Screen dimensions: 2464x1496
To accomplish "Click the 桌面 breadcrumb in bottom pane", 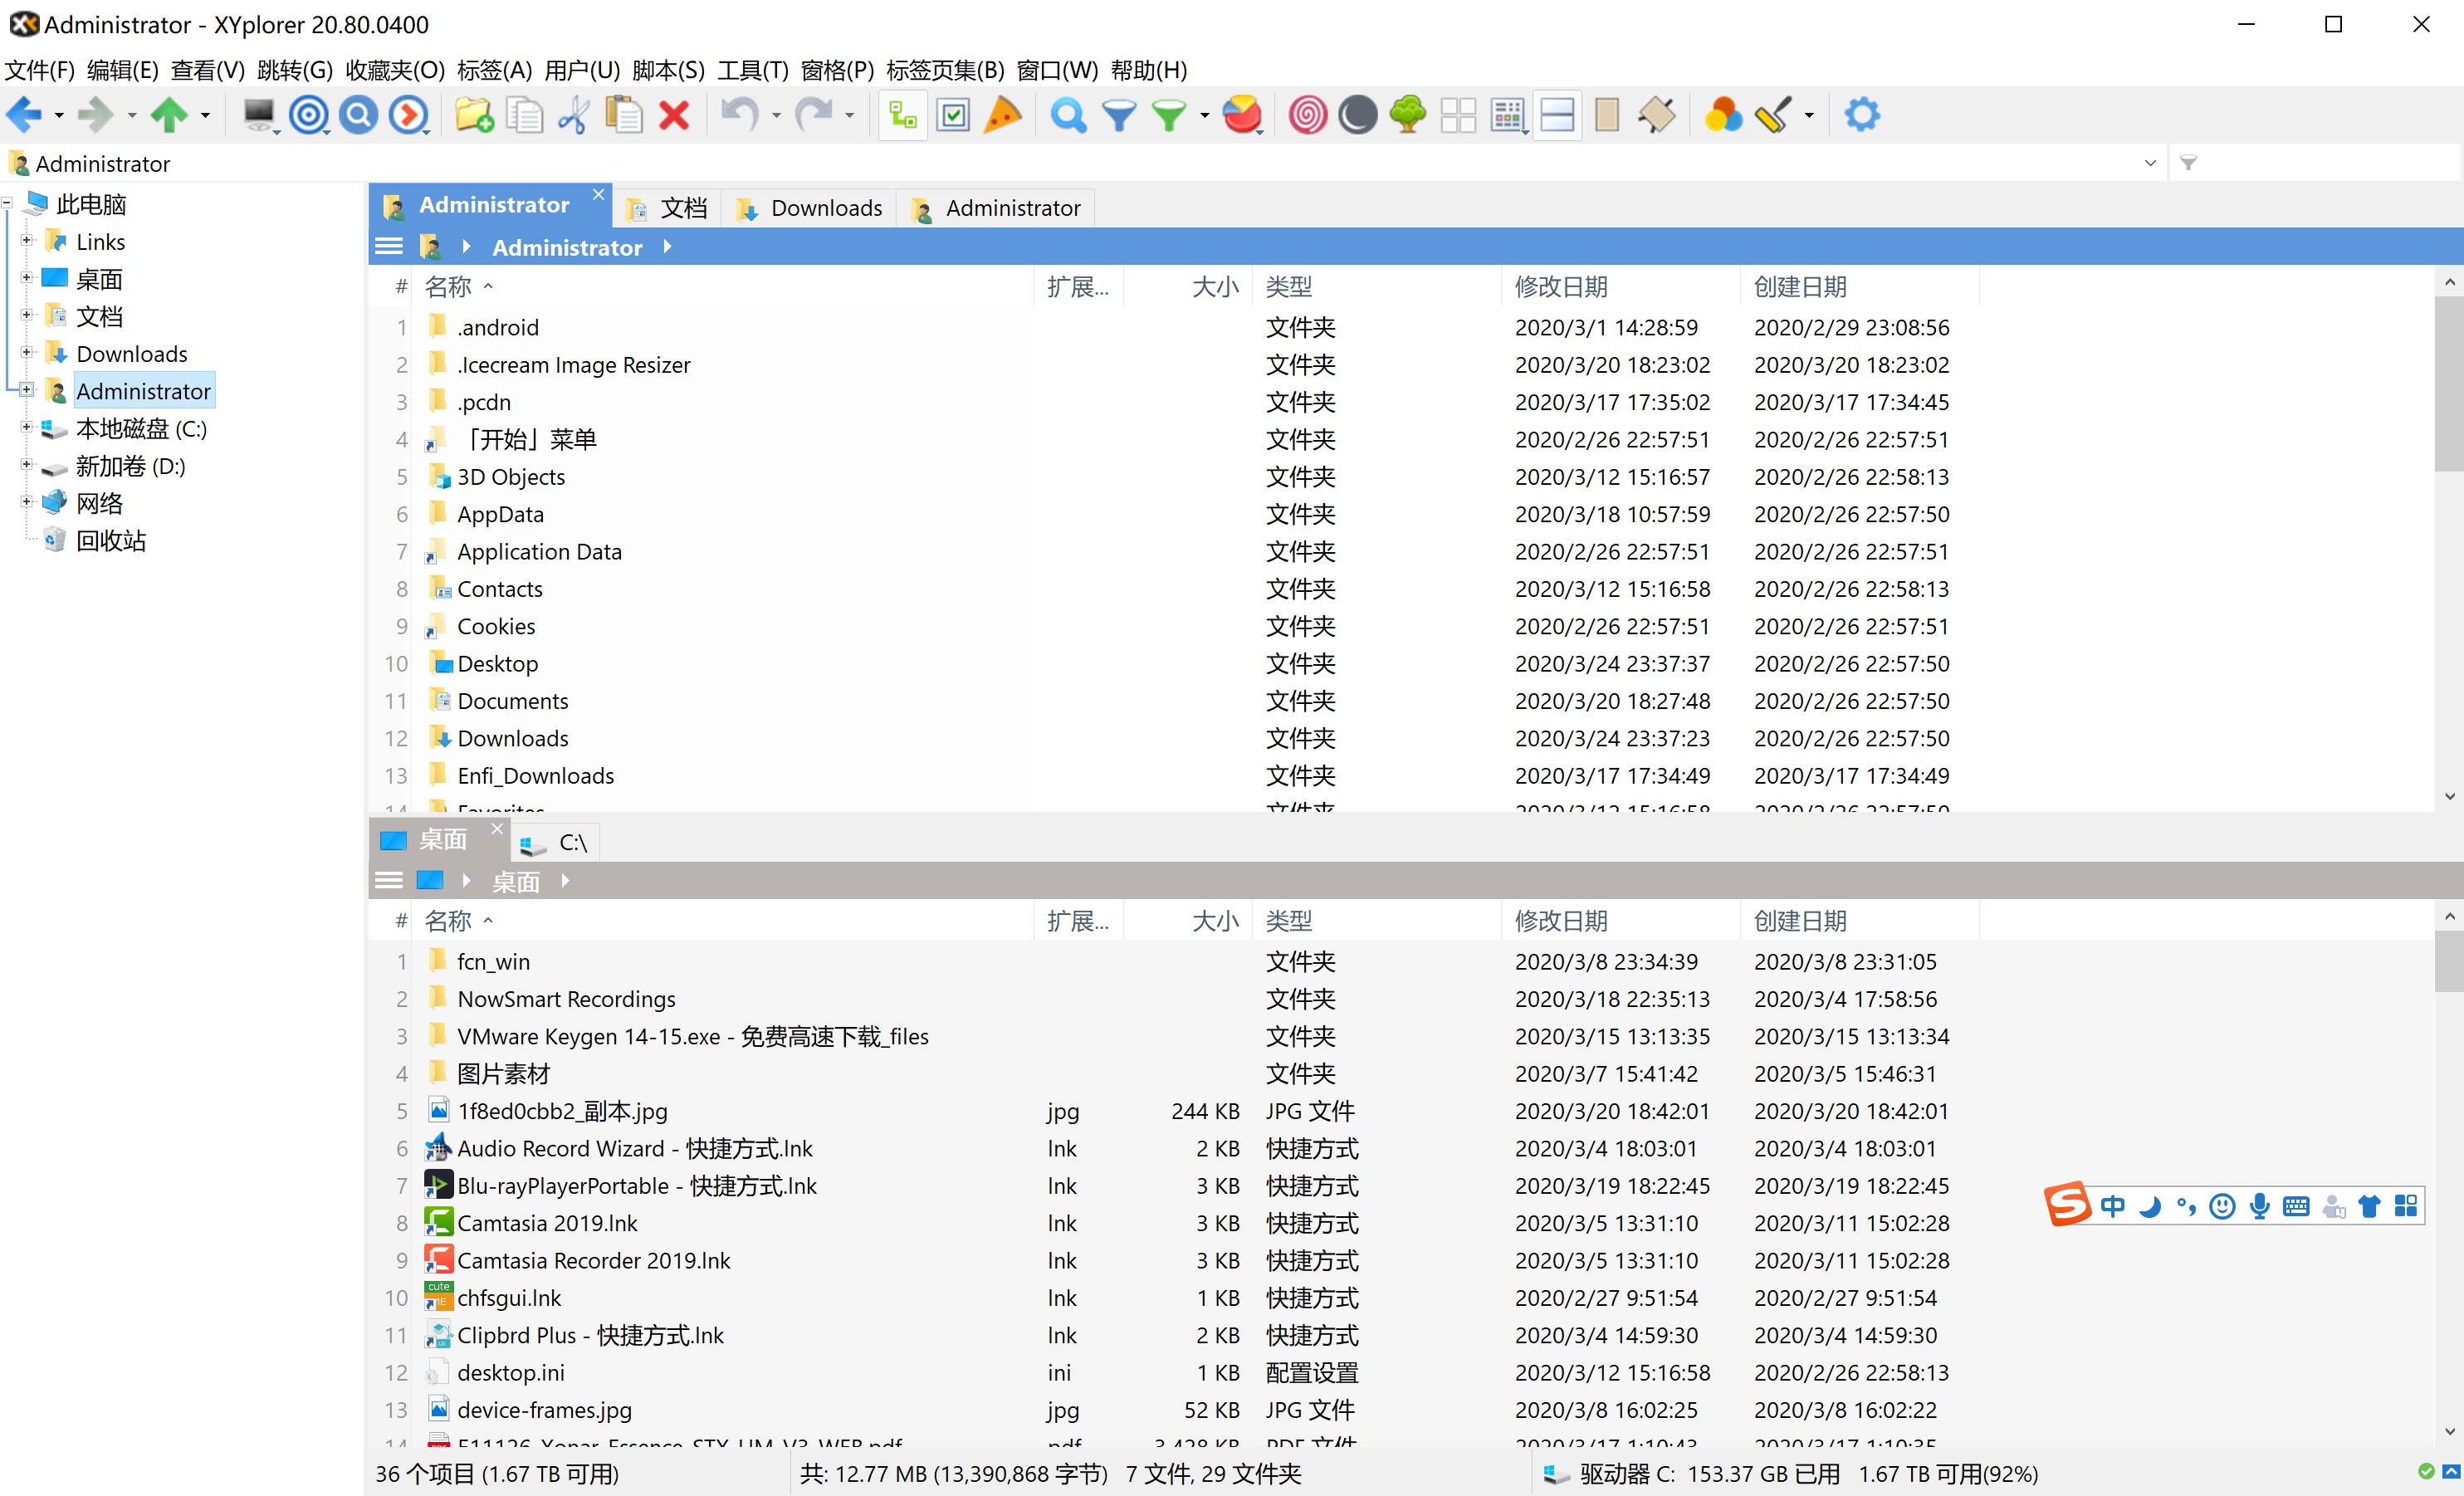I will [516, 881].
